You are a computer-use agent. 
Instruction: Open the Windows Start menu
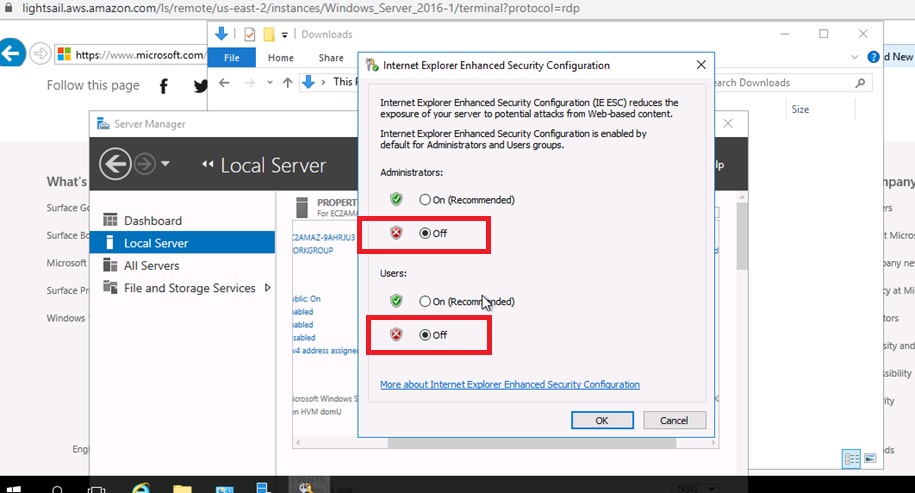[13, 489]
